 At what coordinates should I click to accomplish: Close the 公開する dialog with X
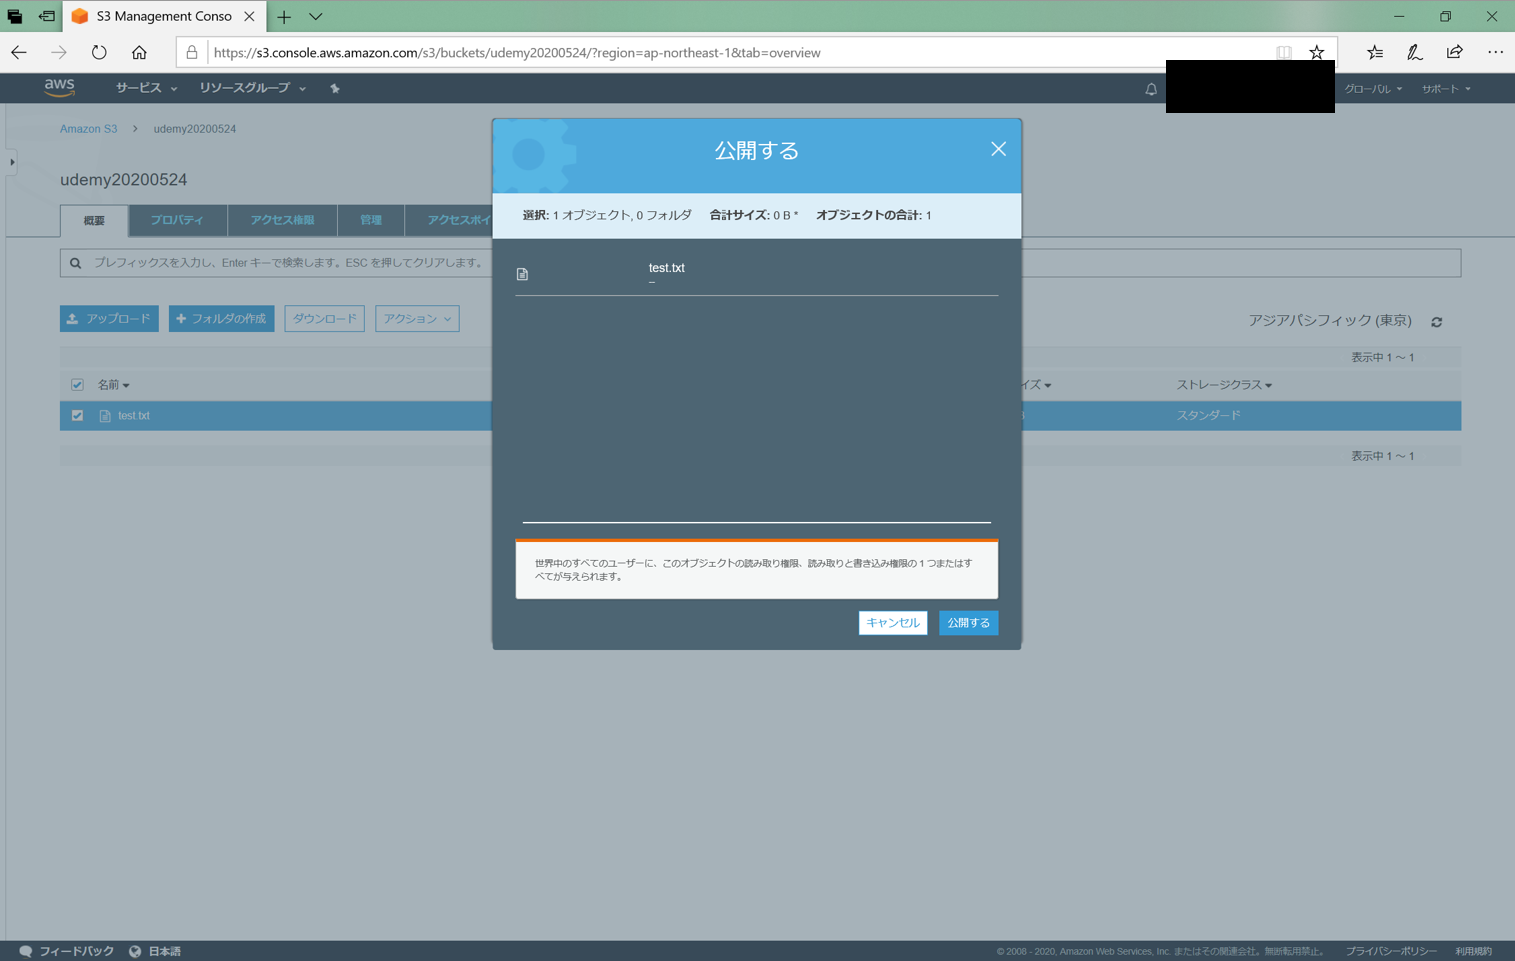[x=998, y=149]
